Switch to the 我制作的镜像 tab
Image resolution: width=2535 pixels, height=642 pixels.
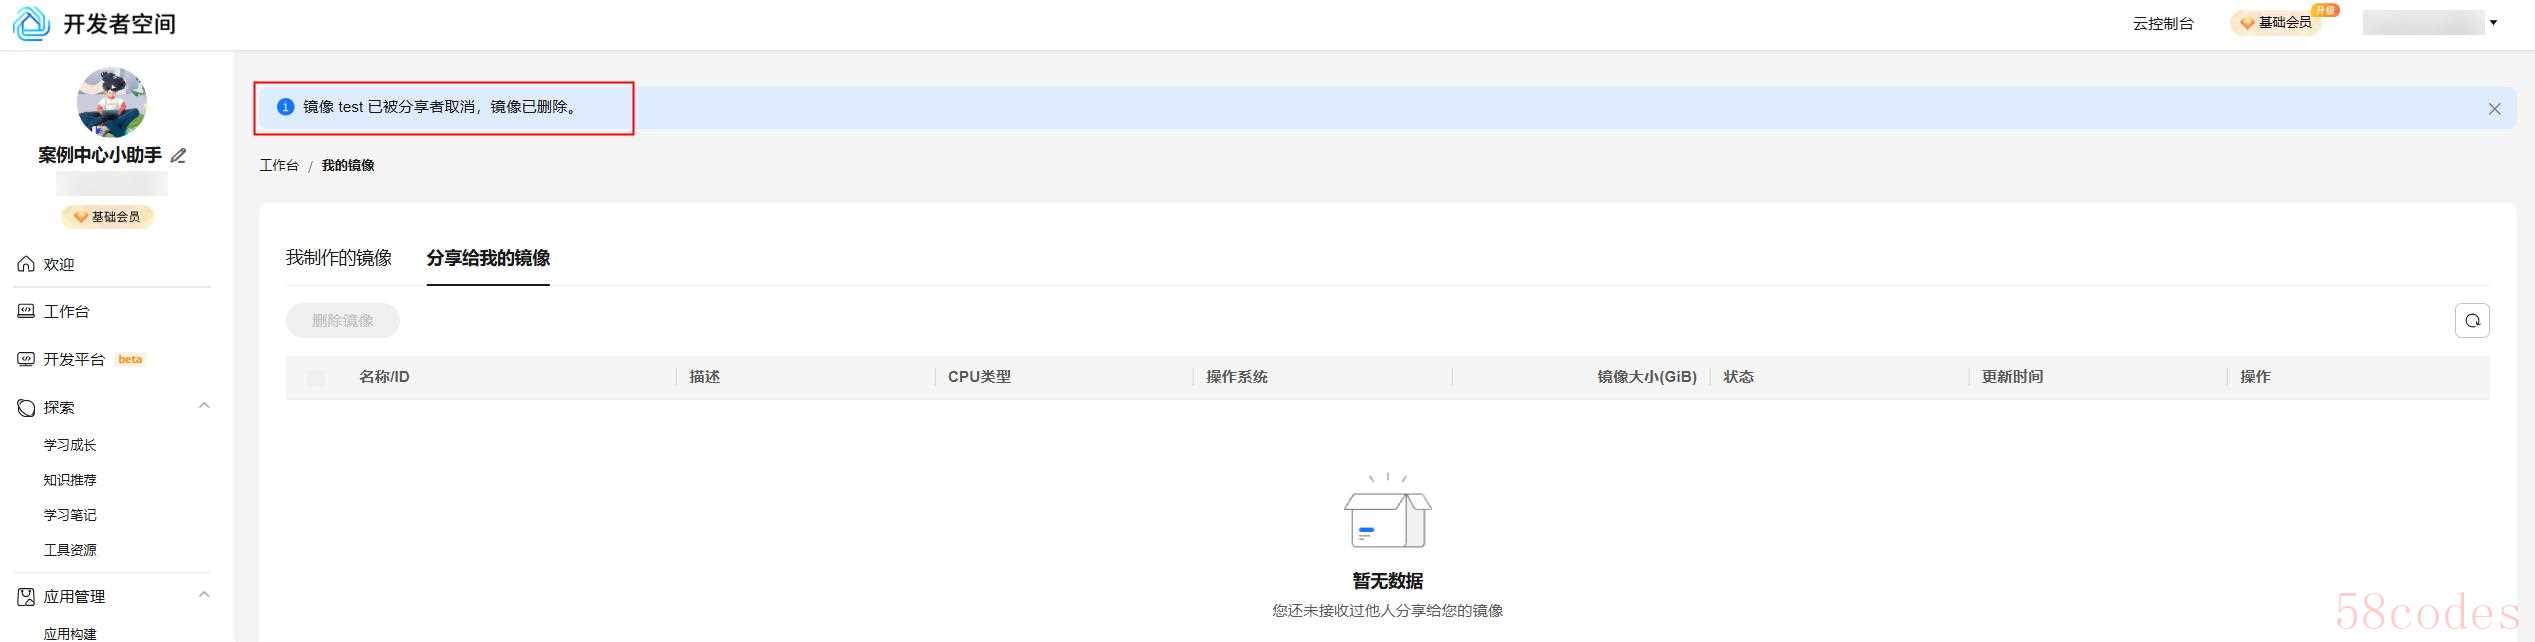click(339, 258)
